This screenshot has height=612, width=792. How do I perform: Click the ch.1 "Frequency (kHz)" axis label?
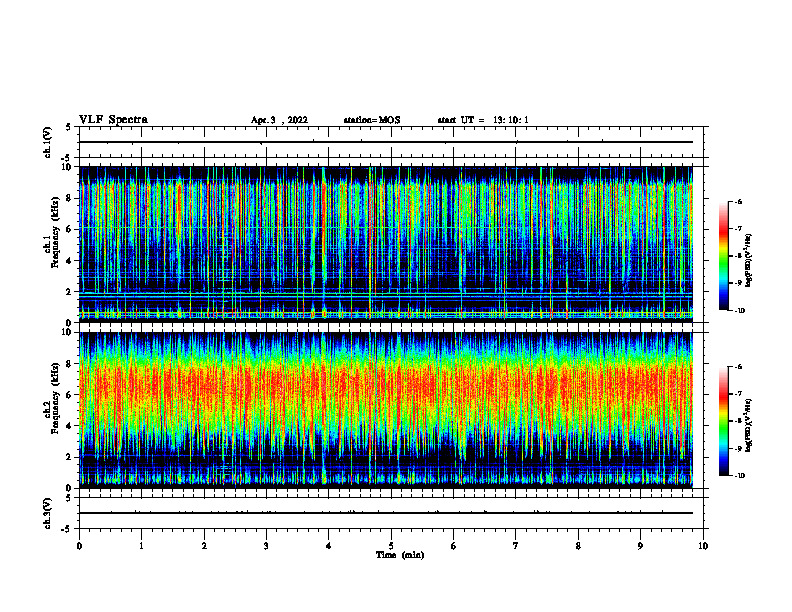tap(56, 232)
